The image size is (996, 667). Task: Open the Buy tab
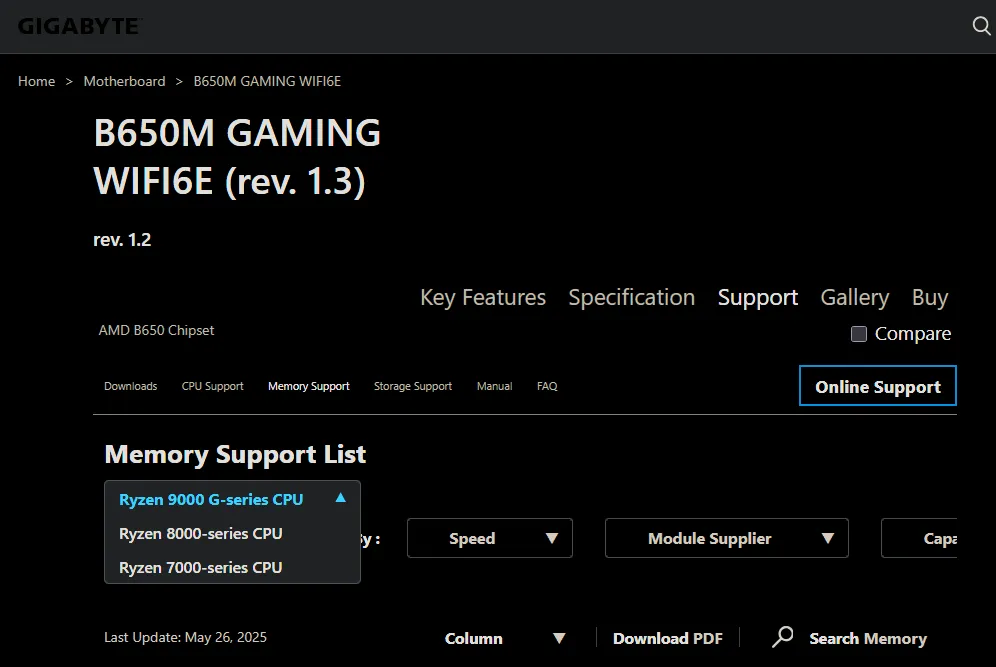[930, 297]
